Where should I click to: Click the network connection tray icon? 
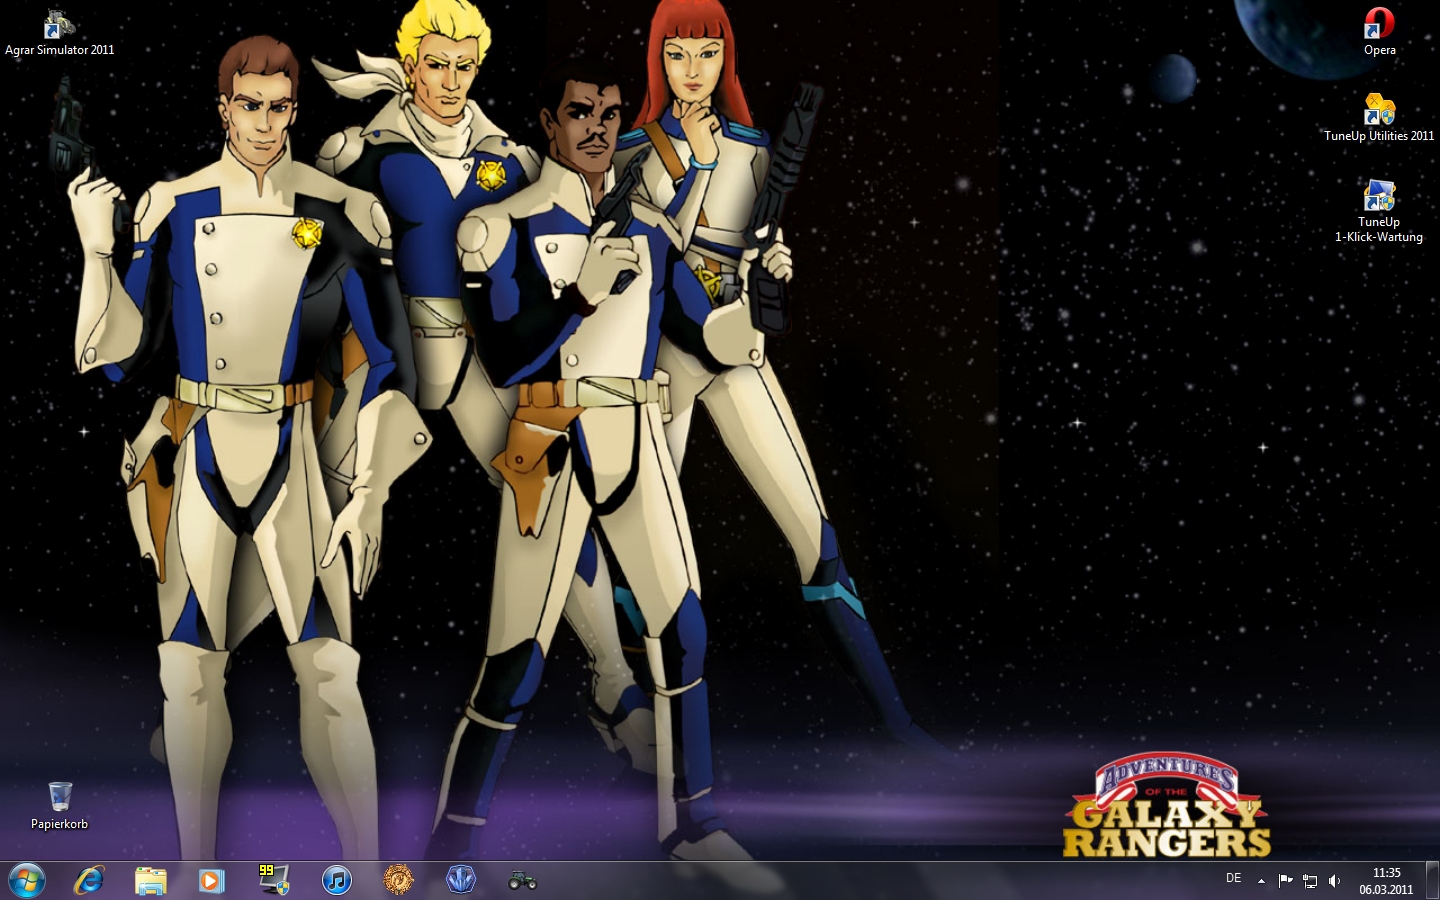[1310, 881]
